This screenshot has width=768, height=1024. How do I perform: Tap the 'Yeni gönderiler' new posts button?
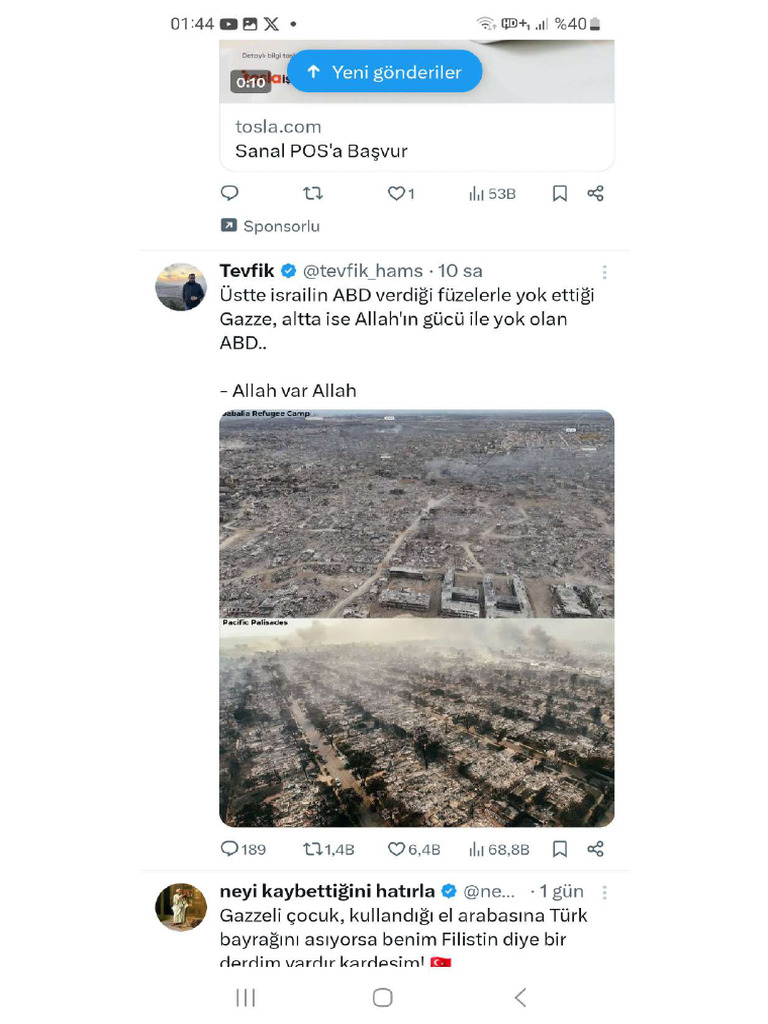point(385,72)
